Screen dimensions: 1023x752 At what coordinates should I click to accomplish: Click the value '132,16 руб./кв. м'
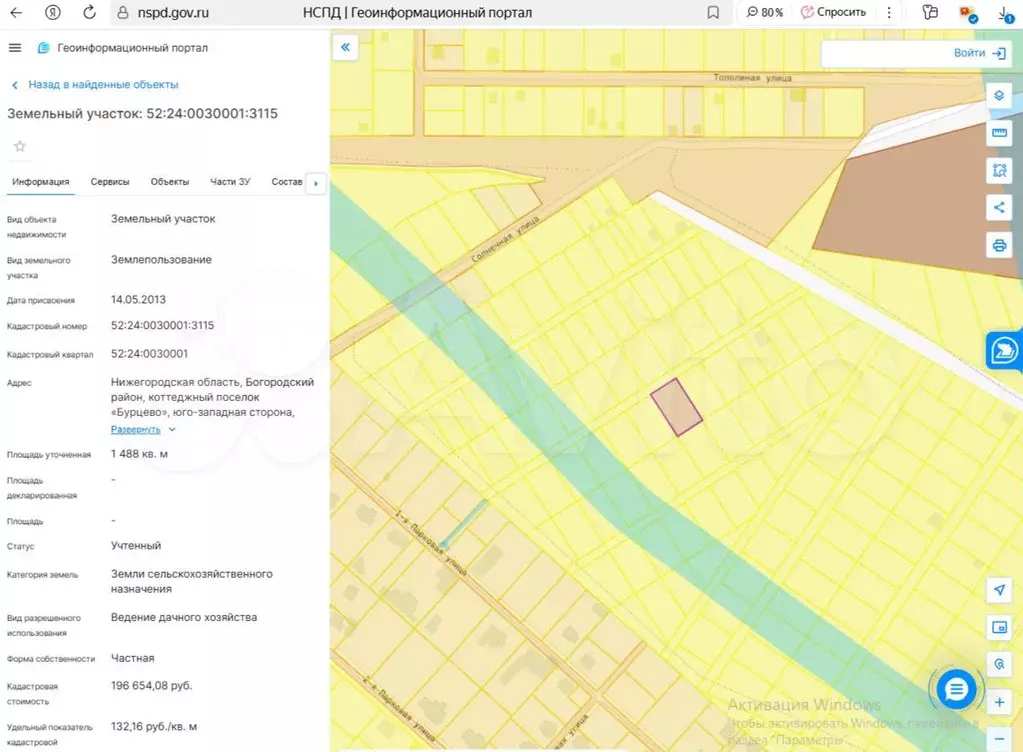point(154,727)
